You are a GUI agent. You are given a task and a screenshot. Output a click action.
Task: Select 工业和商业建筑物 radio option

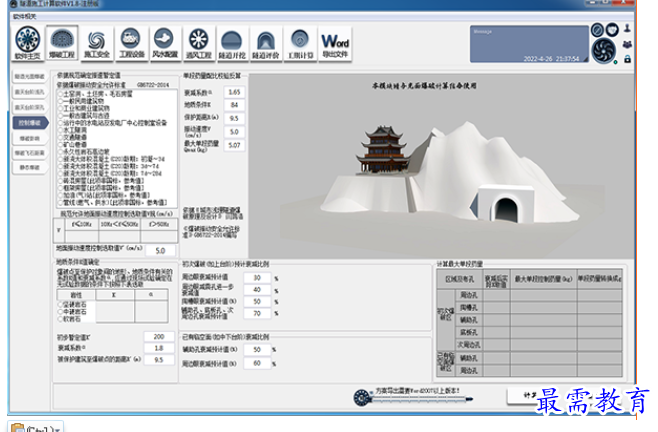[84, 108]
